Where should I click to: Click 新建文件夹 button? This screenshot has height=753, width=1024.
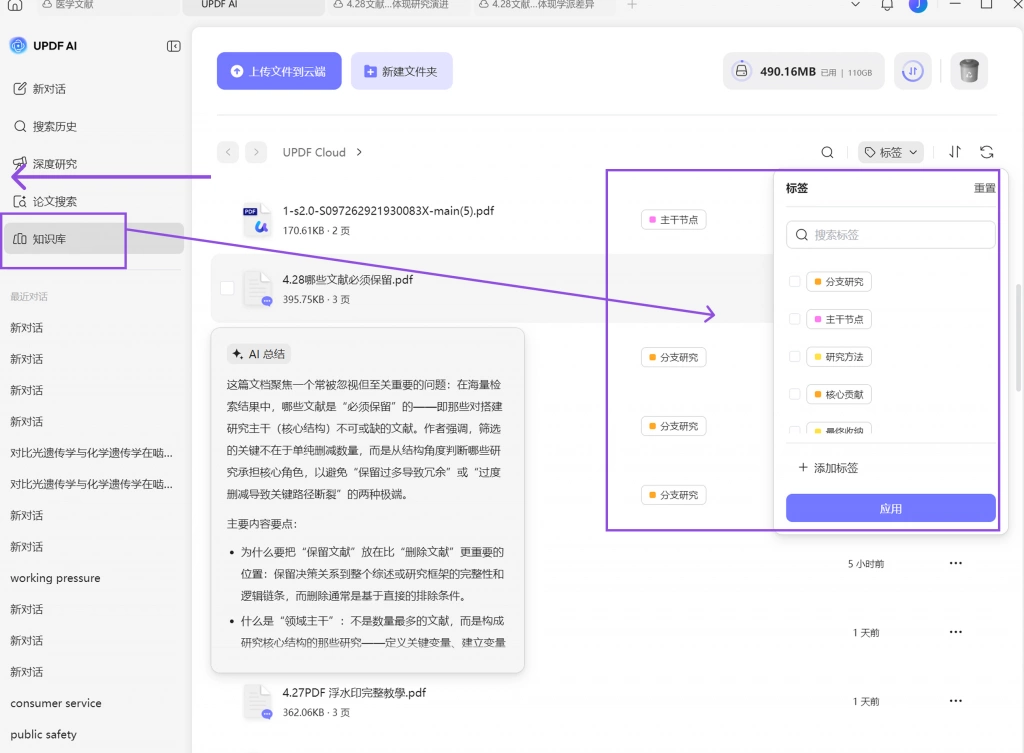402,71
